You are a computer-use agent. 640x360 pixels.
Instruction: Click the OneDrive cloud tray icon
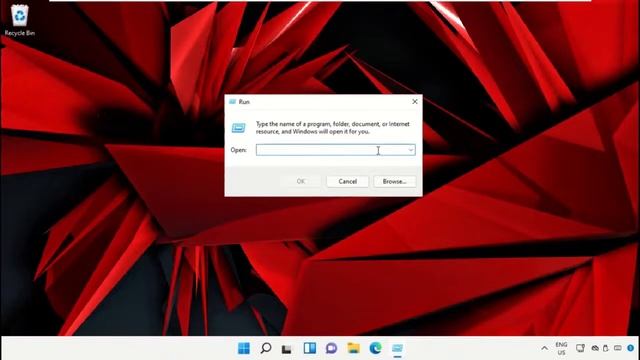click(x=595, y=348)
